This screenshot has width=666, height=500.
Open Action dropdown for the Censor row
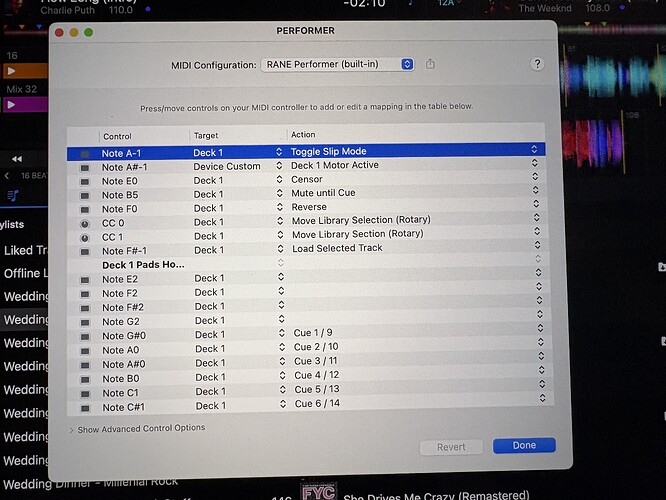[538, 180]
